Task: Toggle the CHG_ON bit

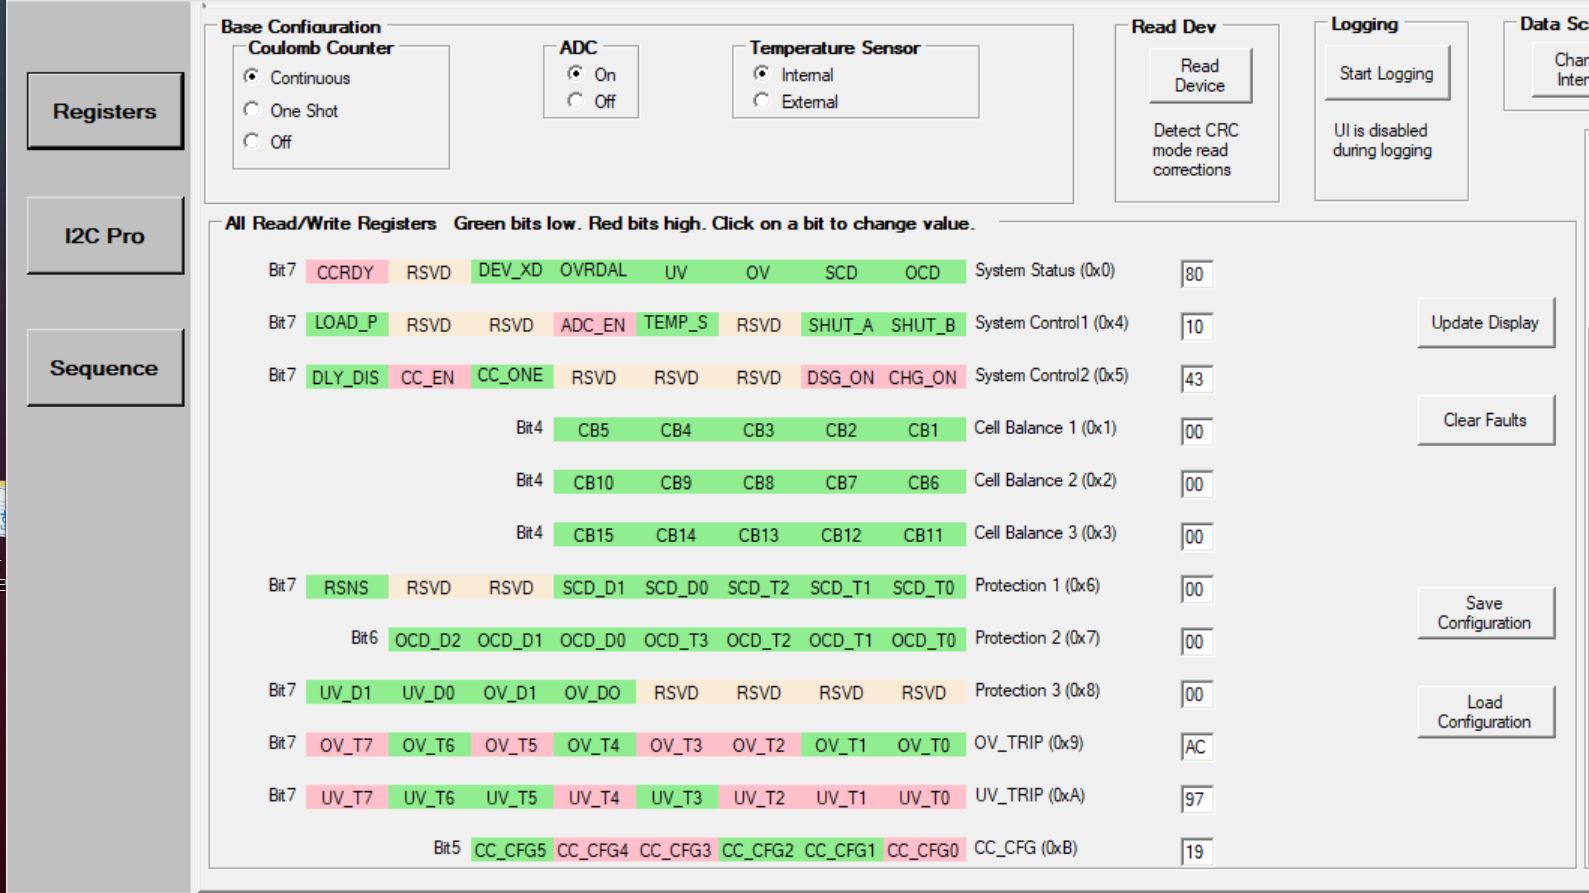Action: click(923, 377)
